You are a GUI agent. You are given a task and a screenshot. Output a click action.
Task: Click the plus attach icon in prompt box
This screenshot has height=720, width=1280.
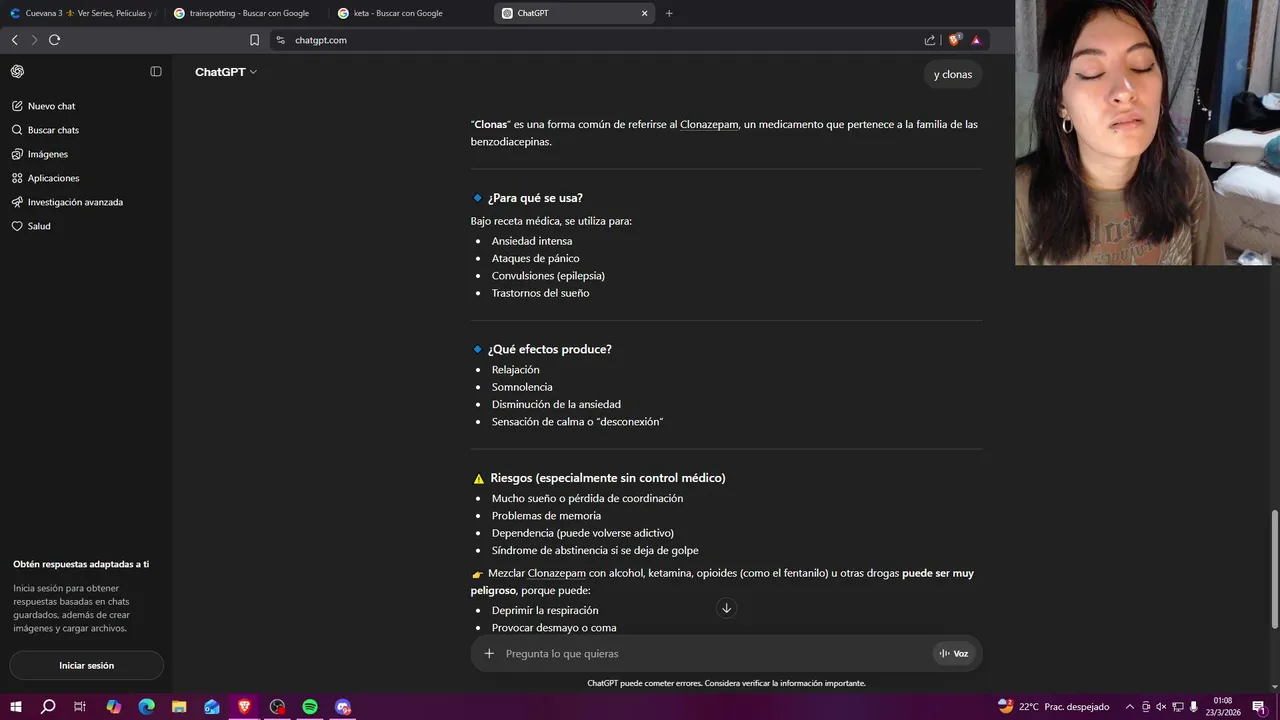(489, 653)
